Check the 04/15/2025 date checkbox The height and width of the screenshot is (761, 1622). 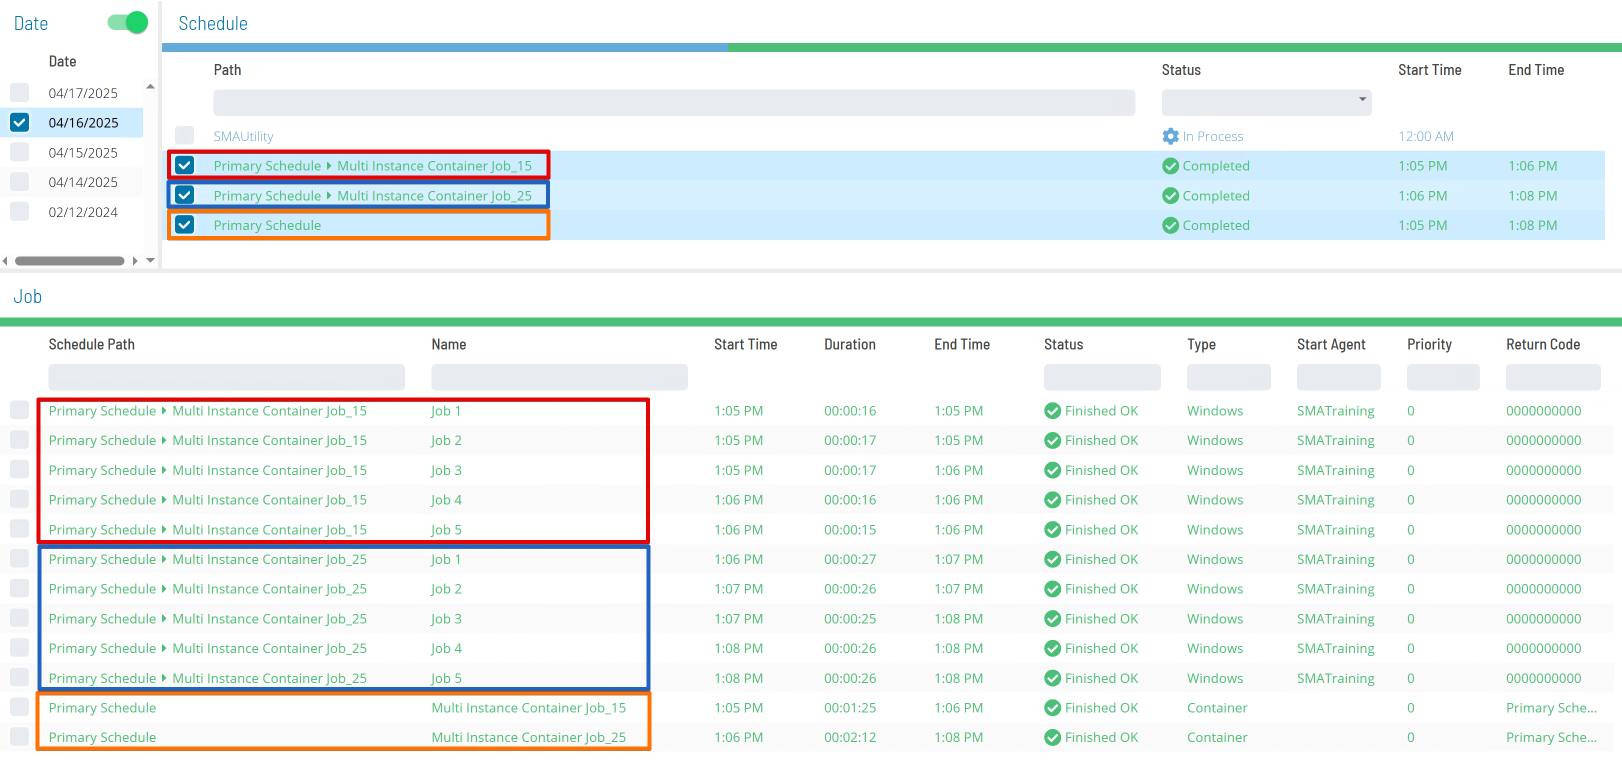pos(20,152)
